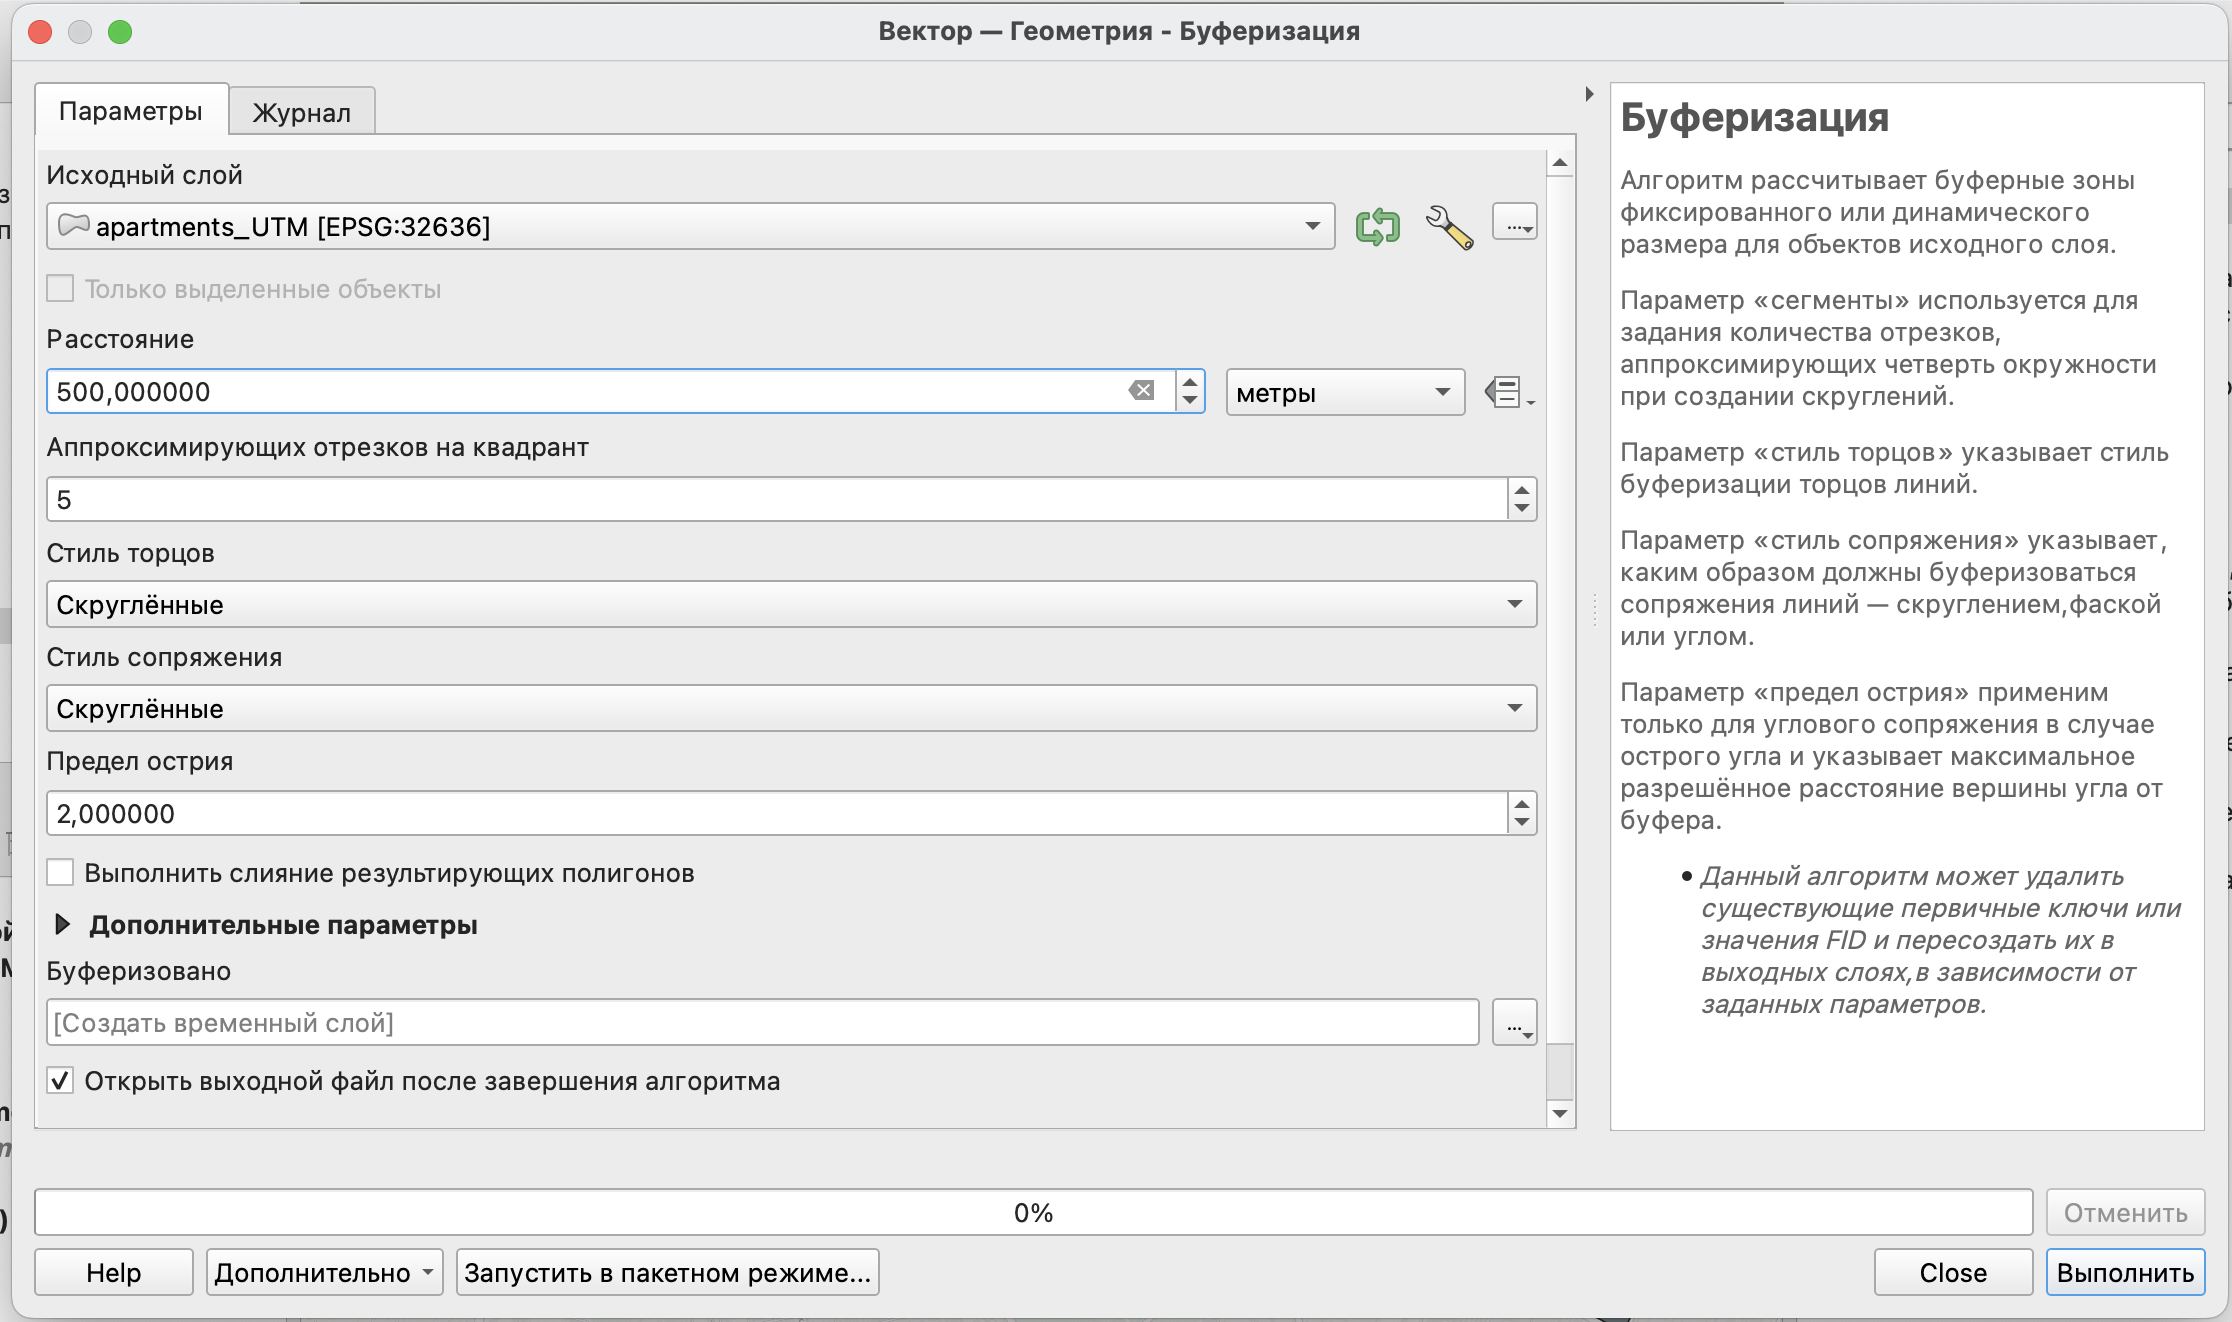Click Запустить в пакетном режиме button

[667, 1272]
